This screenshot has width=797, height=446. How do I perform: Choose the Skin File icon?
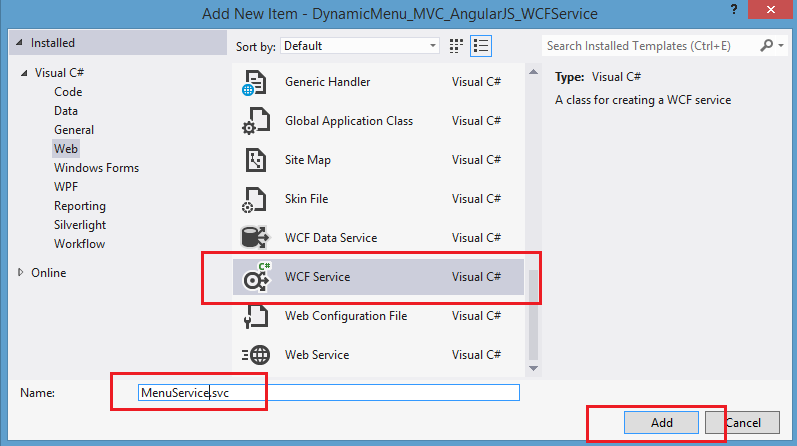(254, 199)
